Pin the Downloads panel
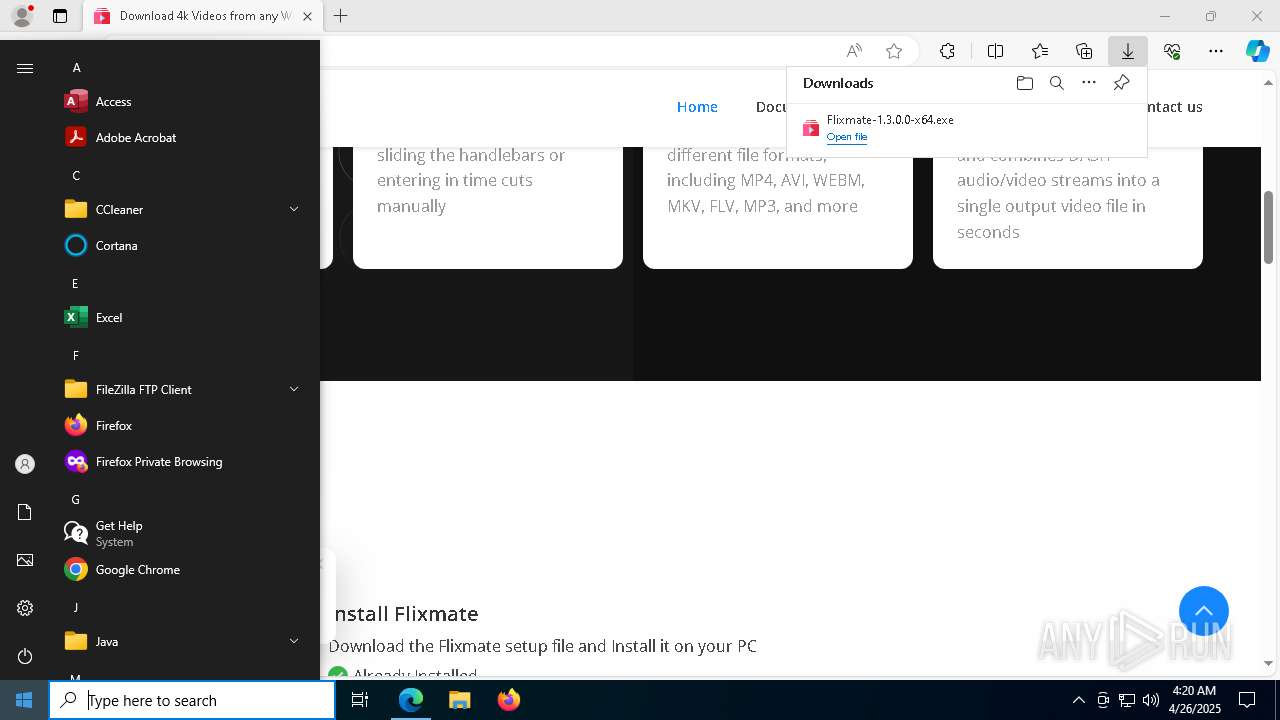Screen dimensions: 1280x720 tap(1121, 83)
